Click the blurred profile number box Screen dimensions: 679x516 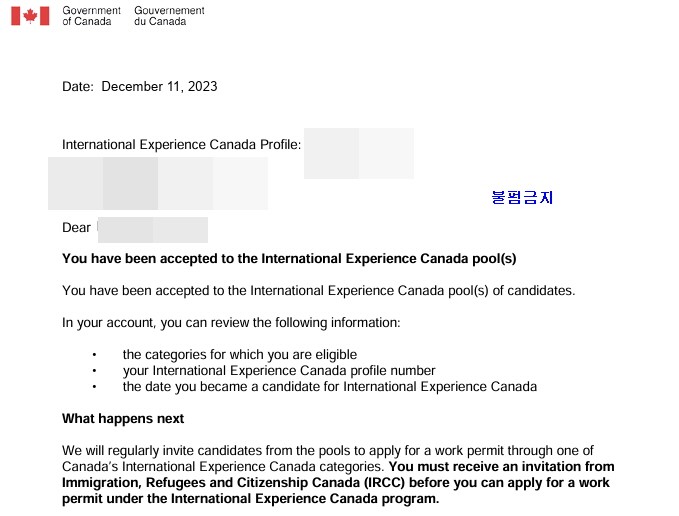point(359,153)
